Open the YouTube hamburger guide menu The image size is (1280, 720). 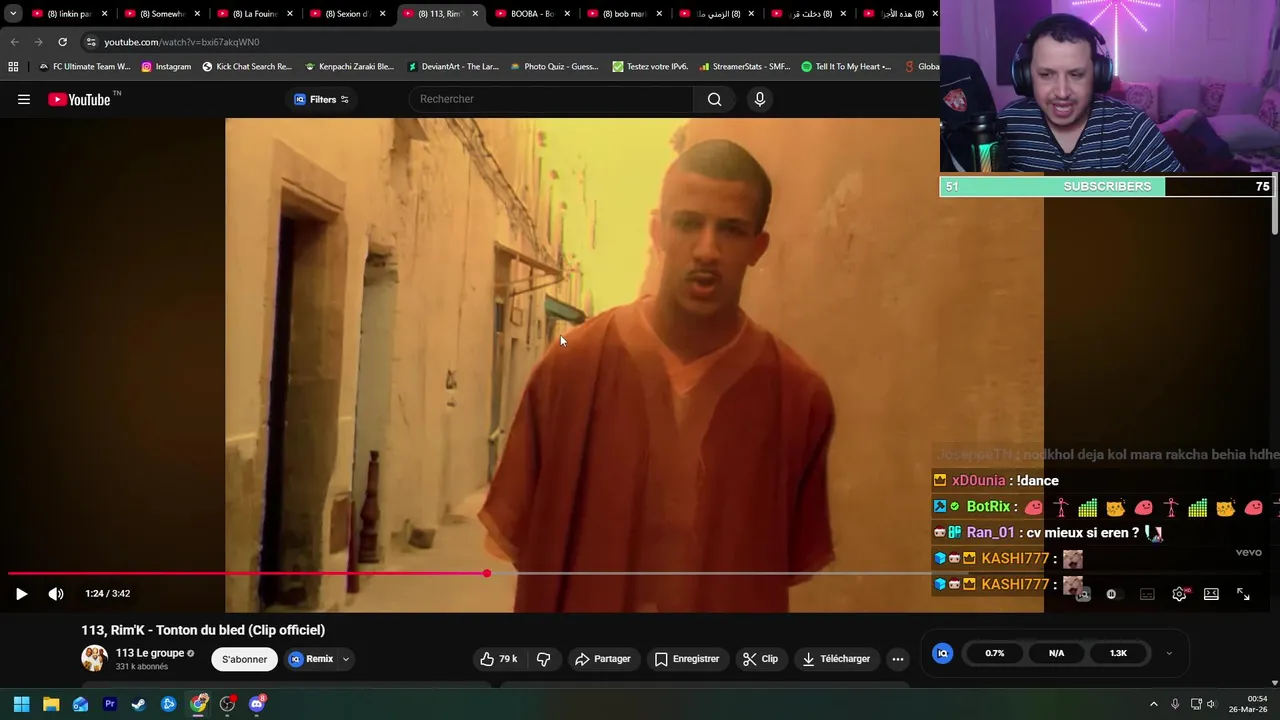pos(24,99)
